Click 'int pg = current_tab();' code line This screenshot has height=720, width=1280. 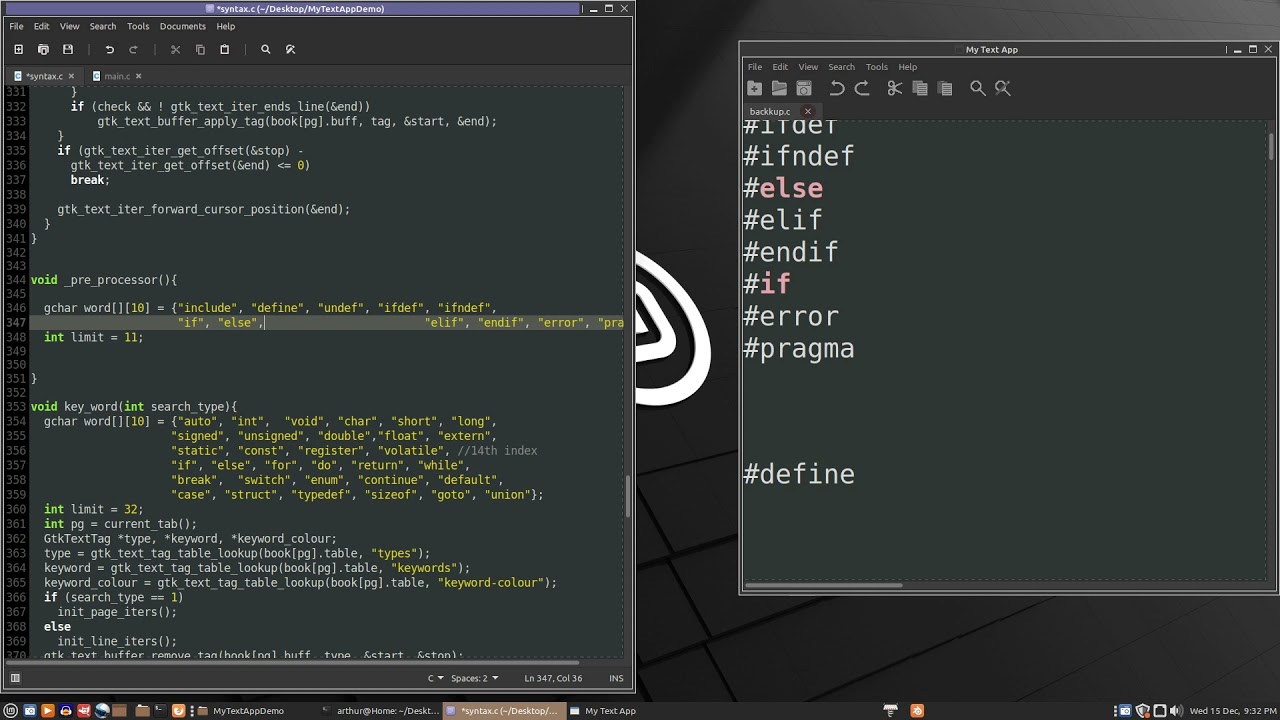coord(120,524)
